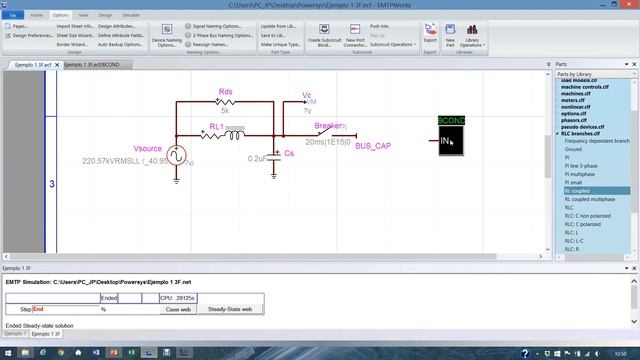
Task: Click the Case web button
Action: point(178,309)
